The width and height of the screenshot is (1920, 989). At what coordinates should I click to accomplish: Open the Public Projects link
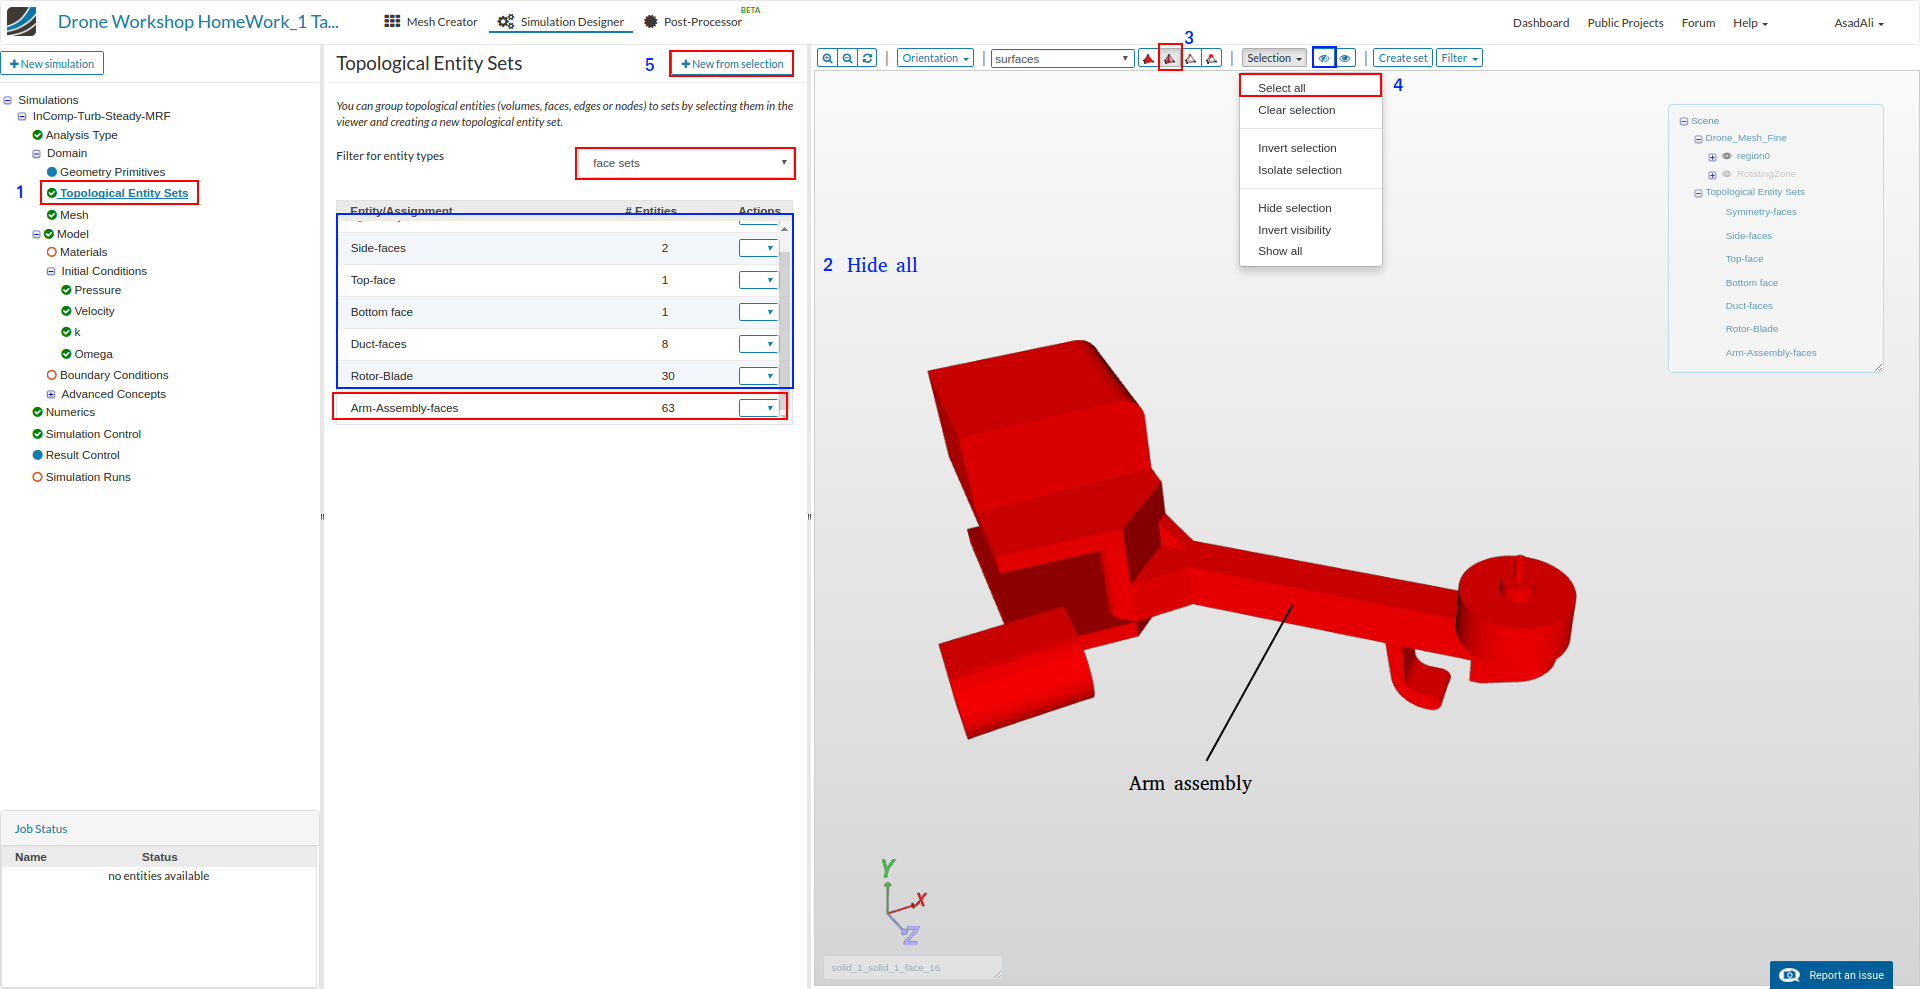[1626, 23]
